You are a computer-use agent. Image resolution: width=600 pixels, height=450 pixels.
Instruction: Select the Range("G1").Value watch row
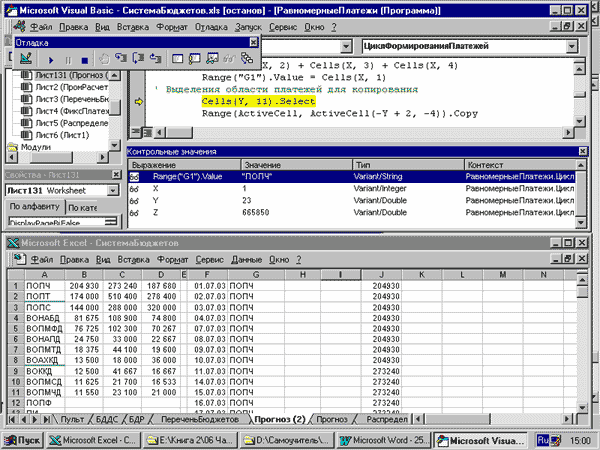pos(351,176)
